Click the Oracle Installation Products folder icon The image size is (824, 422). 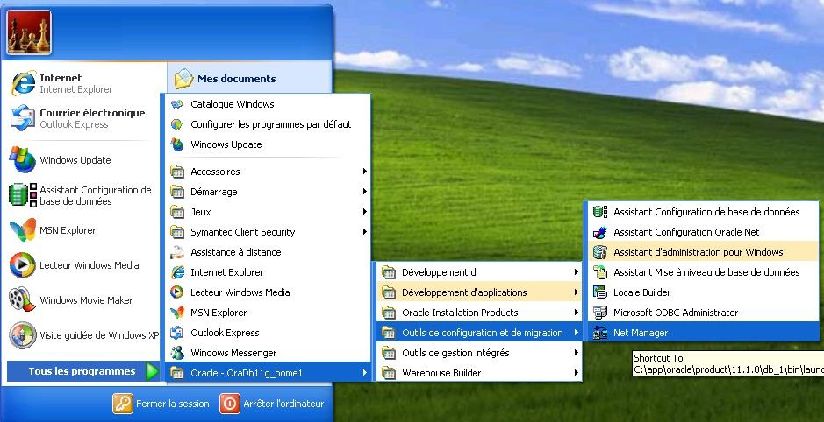tap(389, 313)
